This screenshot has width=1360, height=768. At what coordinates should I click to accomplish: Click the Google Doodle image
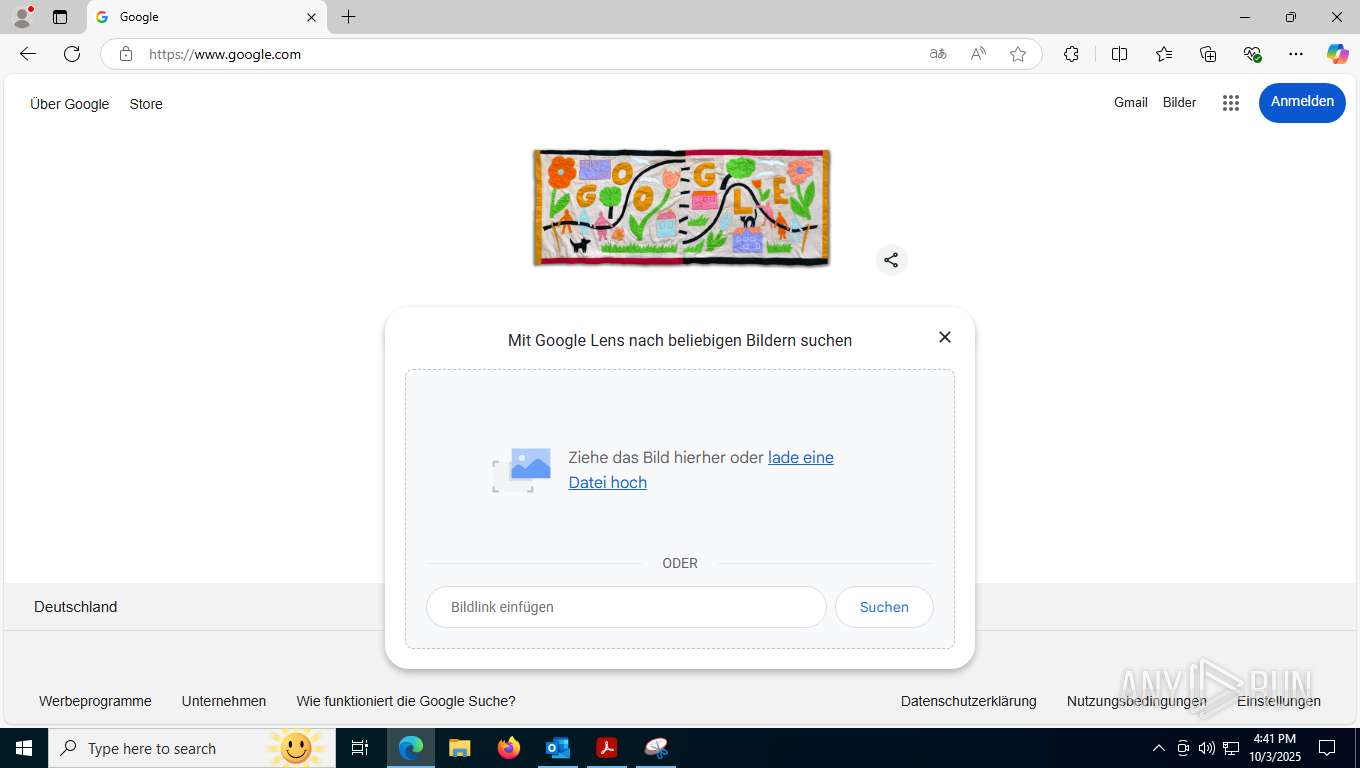tap(681, 208)
